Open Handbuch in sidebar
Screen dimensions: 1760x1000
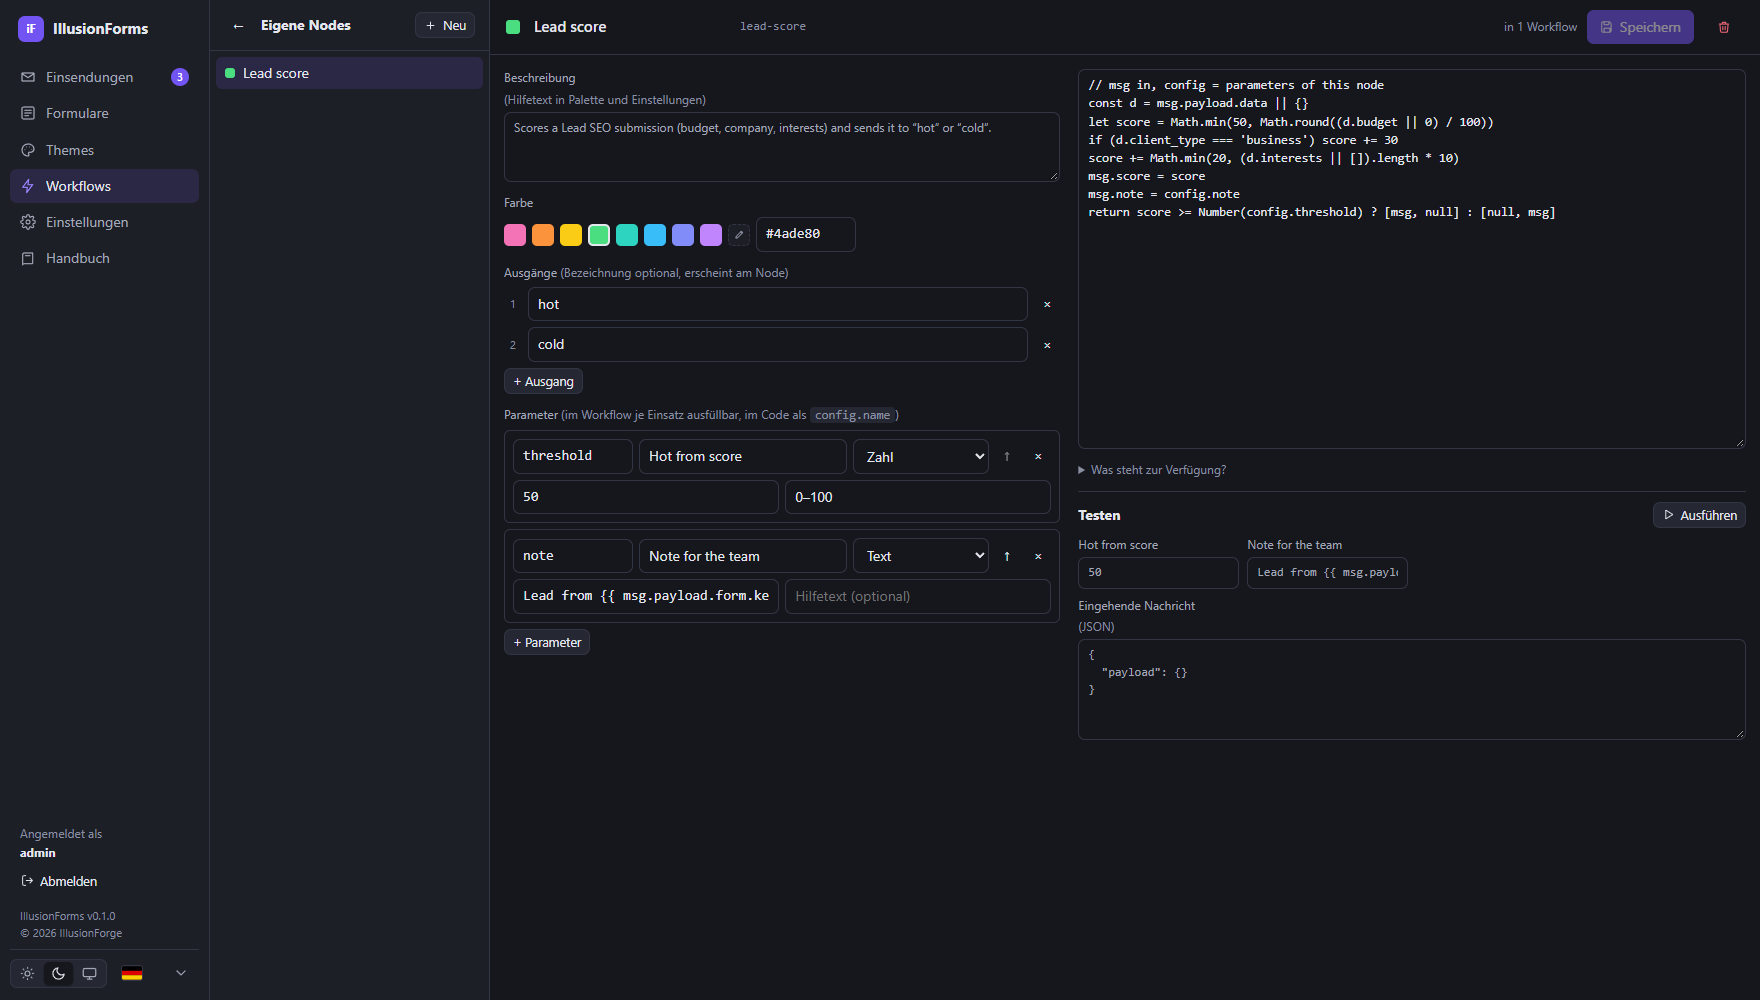click(104, 258)
